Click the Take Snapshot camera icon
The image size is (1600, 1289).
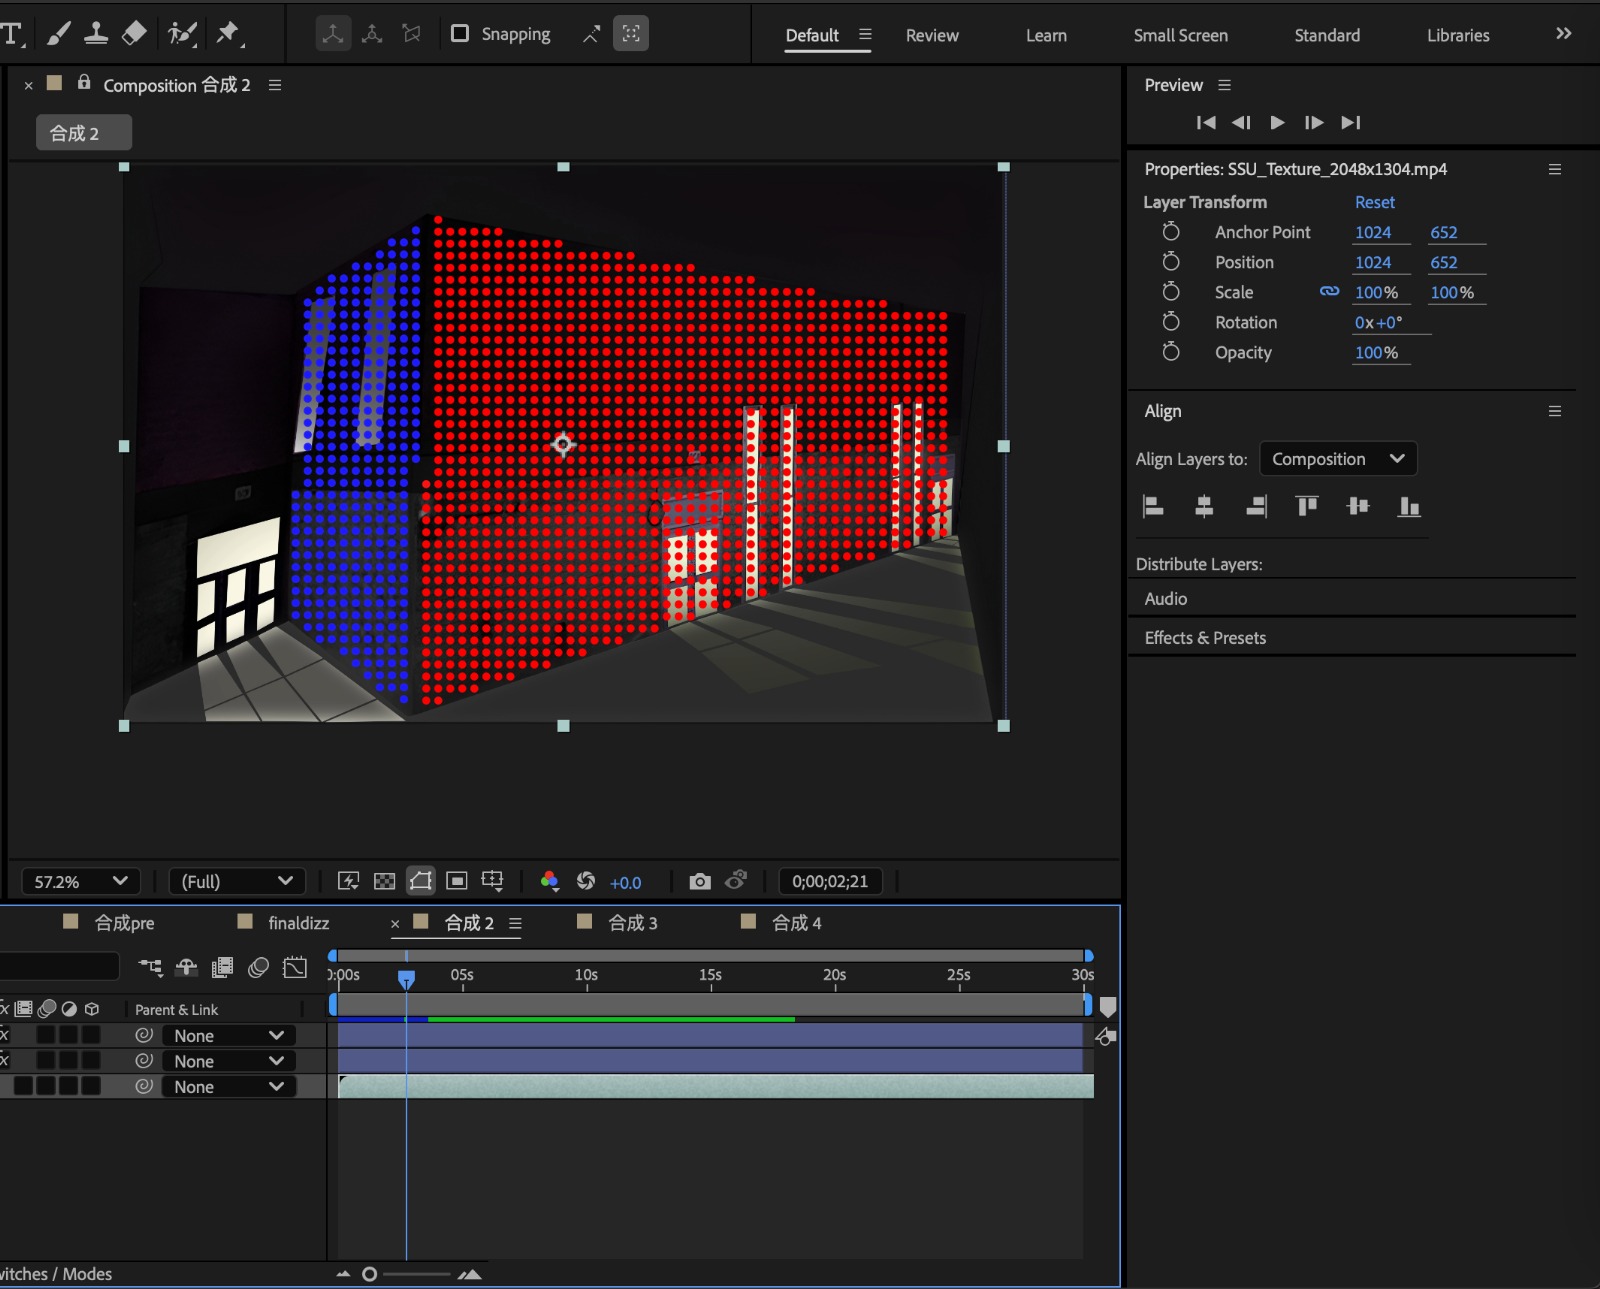click(x=700, y=881)
